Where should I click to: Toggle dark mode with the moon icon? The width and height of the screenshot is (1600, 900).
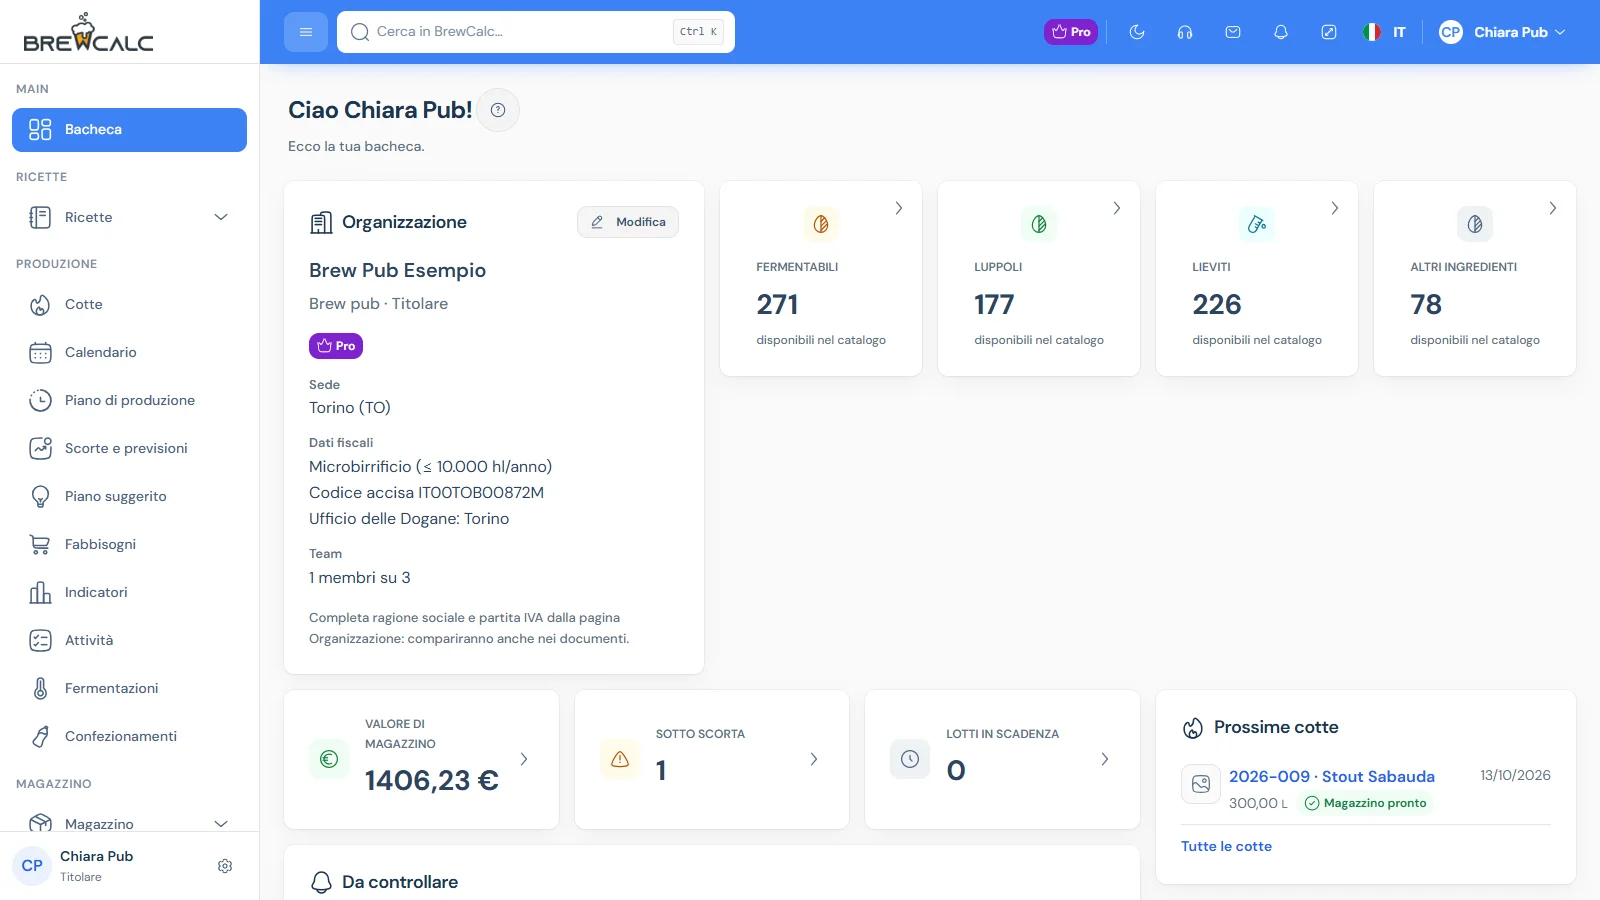click(x=1137, y=32)
